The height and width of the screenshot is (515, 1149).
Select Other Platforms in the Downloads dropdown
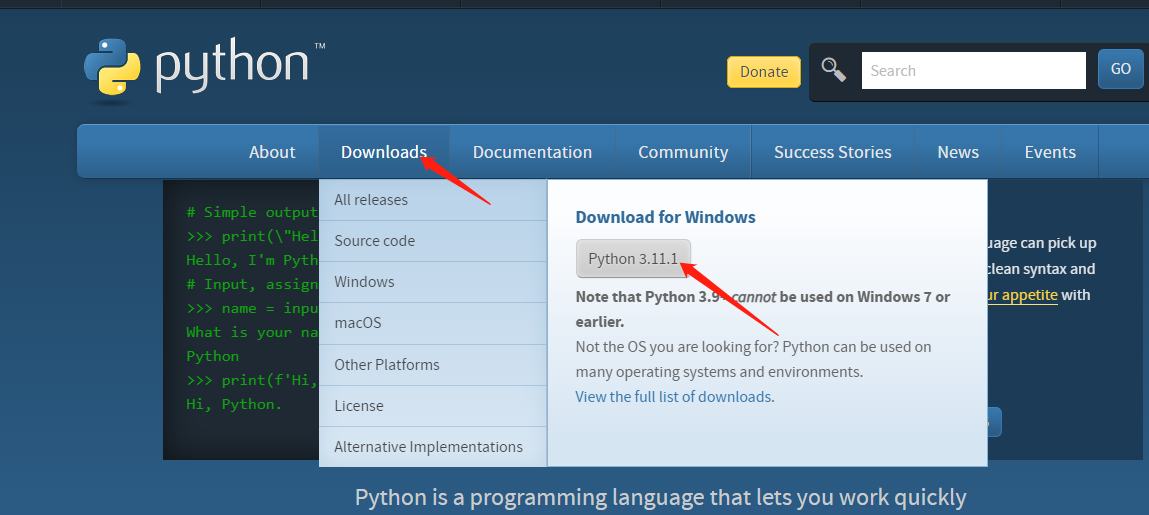pos(433,365)
